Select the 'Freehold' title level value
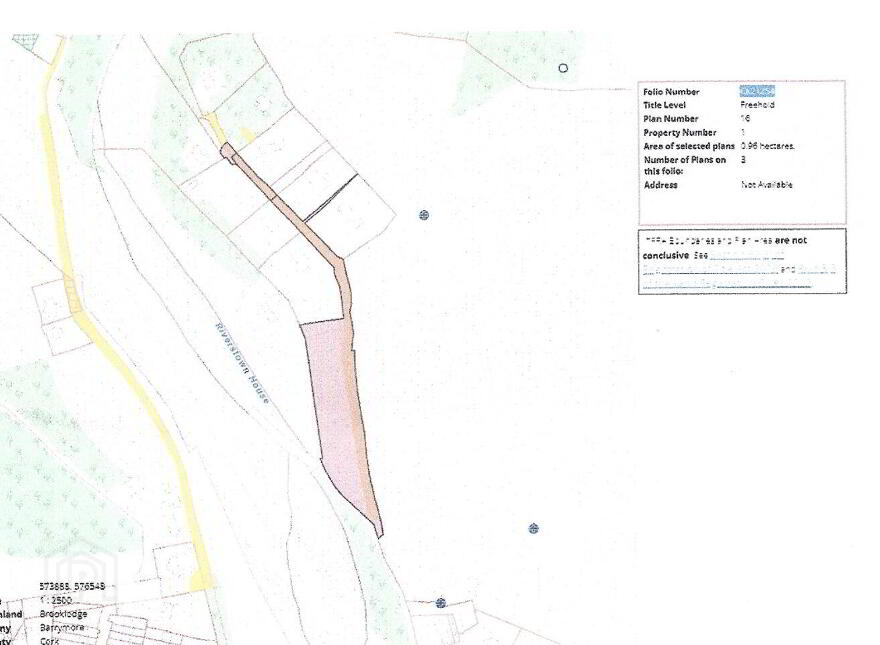Screen dimensions: 880x645 point(757,105)
